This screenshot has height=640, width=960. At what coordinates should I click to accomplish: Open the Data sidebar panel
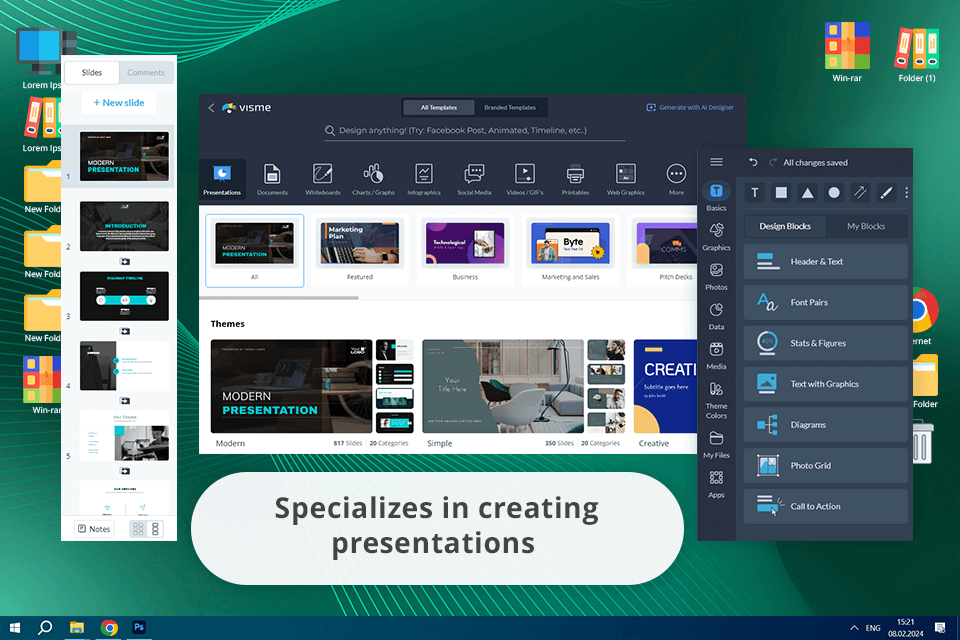click(716, 317)
